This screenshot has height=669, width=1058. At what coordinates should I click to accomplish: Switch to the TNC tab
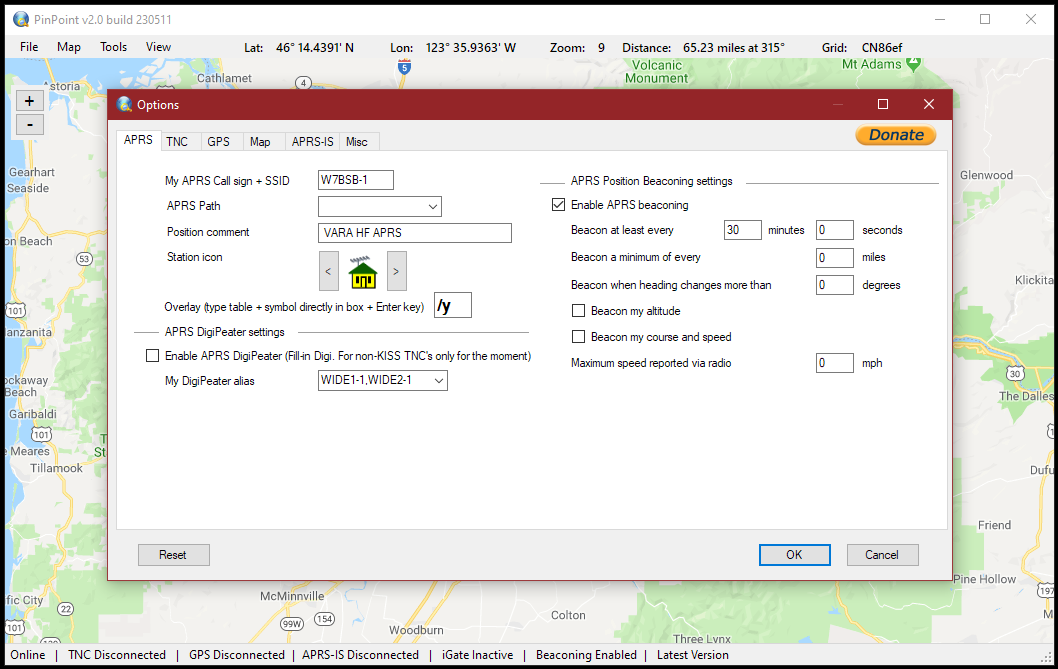click(x=180, y=141)
